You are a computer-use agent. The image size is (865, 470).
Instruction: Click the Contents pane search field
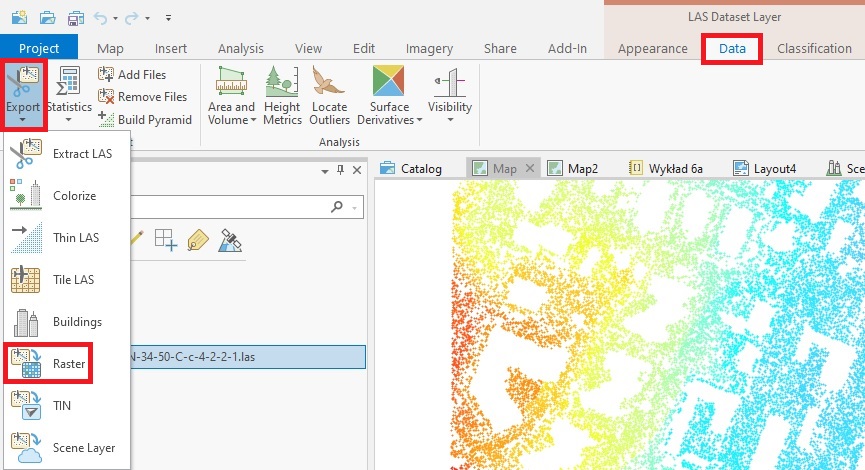240,206
